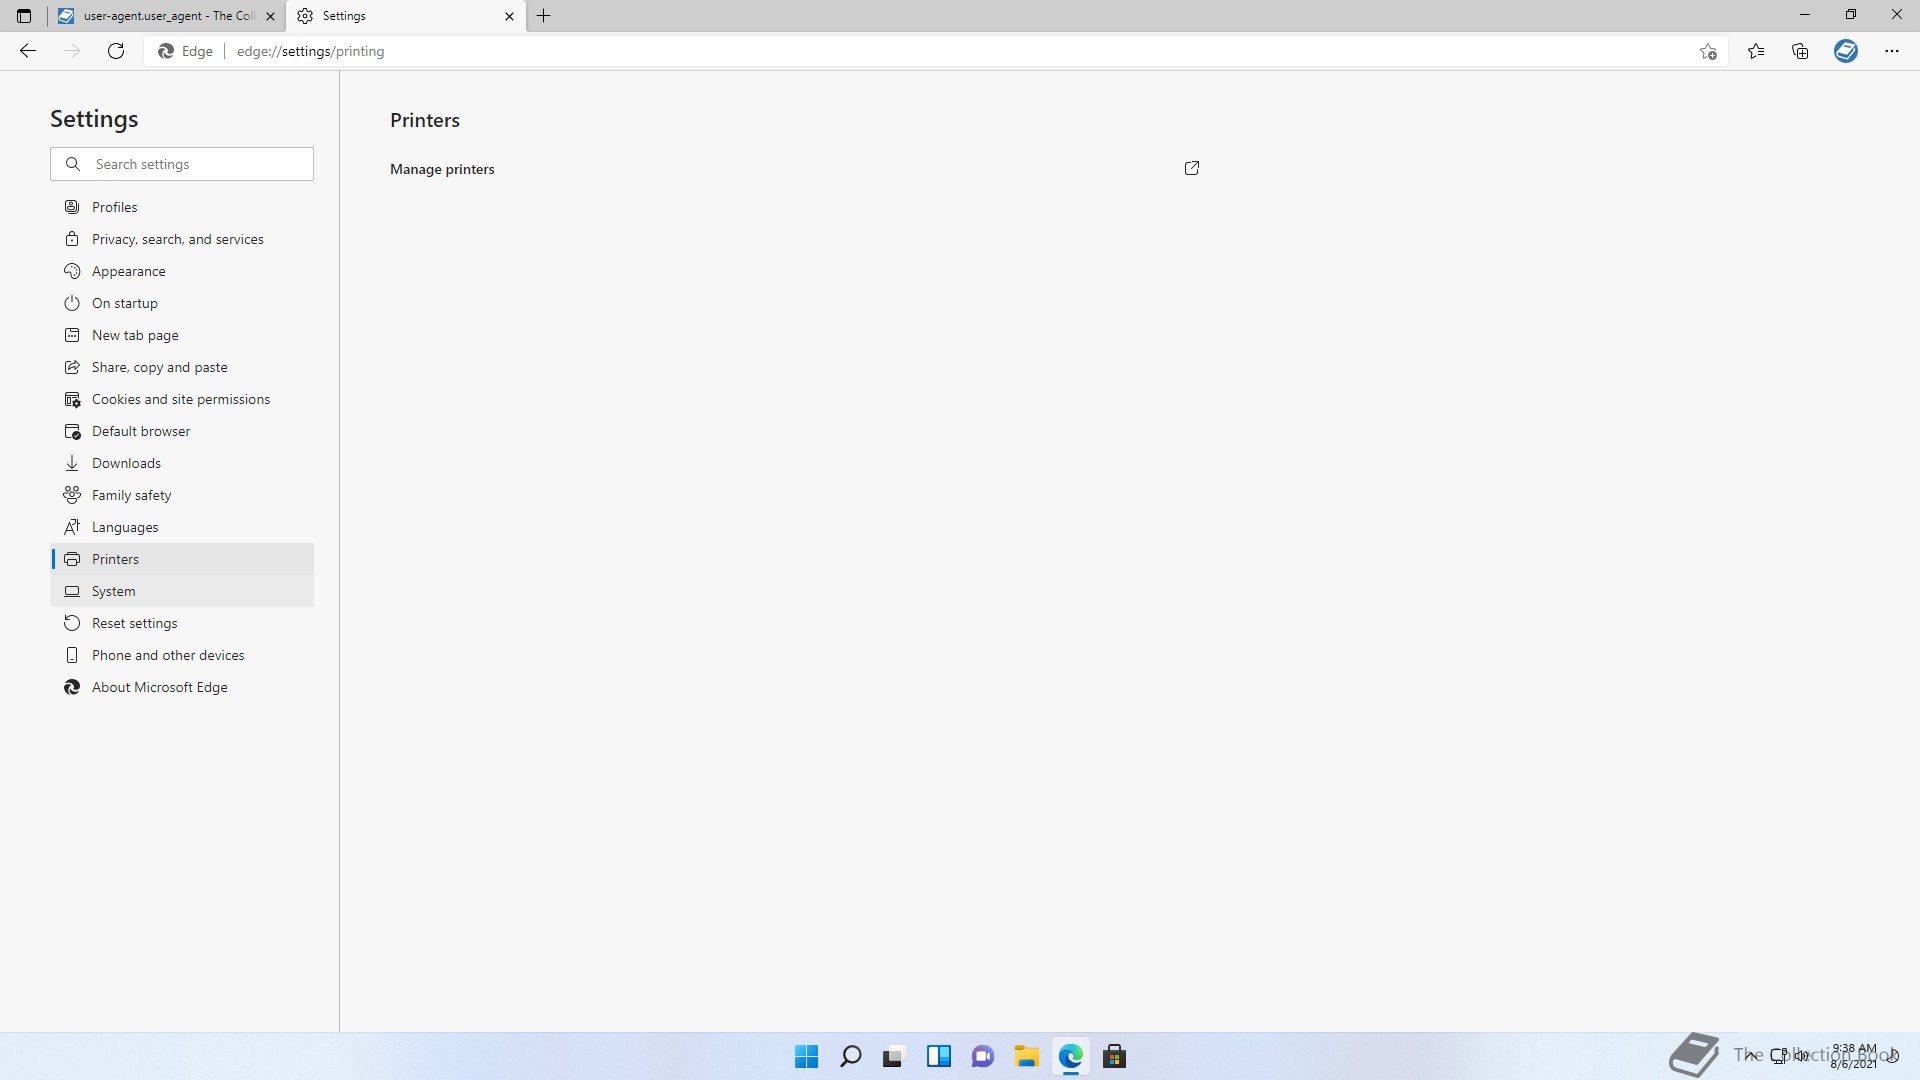The width and height of the screenshot is (1920, 1080).
Task: Open a new tab with plus button
Action: point(544,16)
